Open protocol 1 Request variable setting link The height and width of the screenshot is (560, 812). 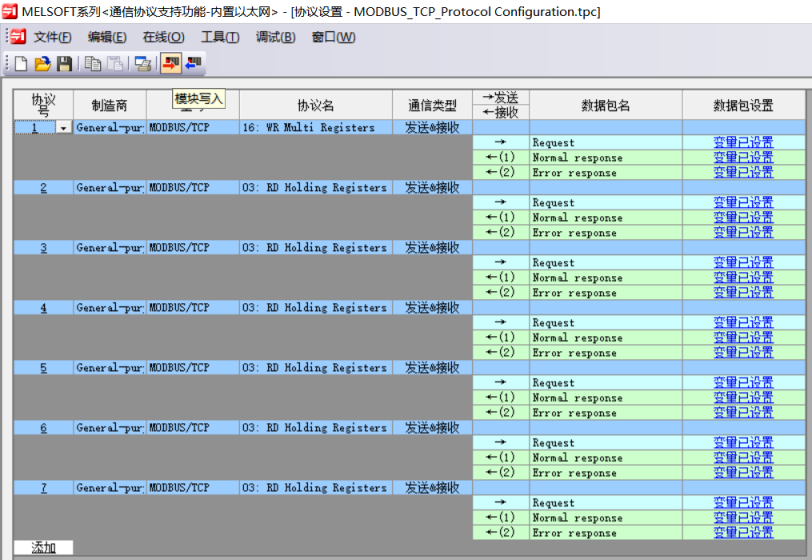[743, 142]
